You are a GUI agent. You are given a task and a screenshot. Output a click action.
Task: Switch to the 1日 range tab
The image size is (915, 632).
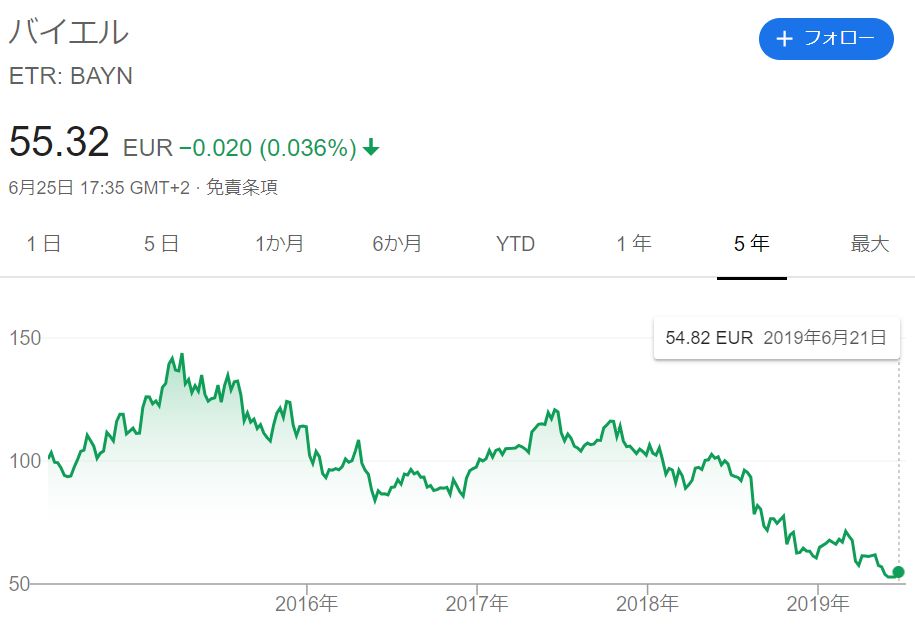pos(43,244)
